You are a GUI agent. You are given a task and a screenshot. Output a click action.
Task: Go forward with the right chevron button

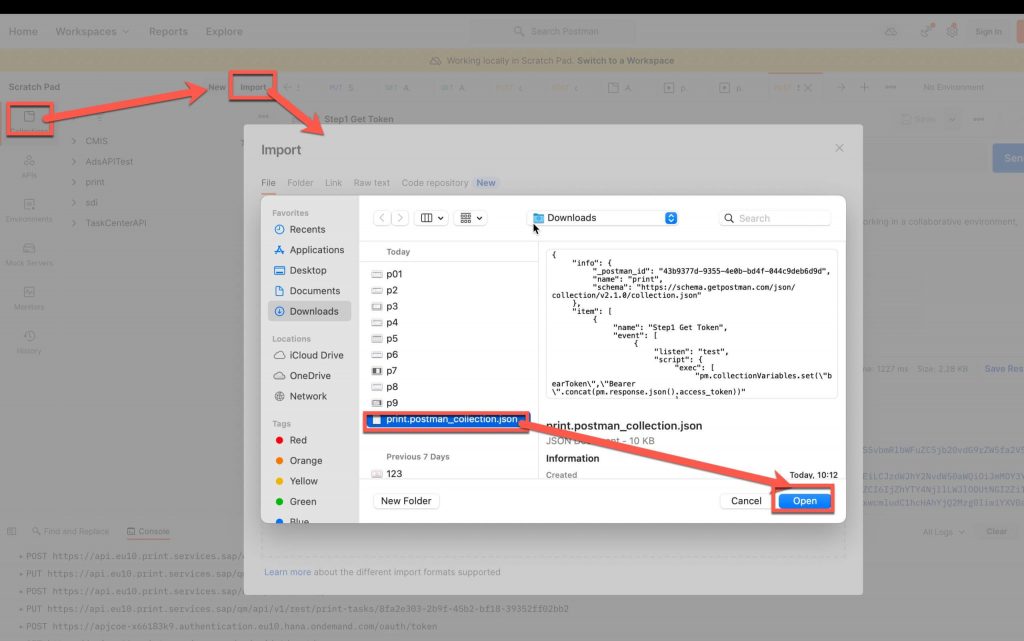click(x=400, y=218)
